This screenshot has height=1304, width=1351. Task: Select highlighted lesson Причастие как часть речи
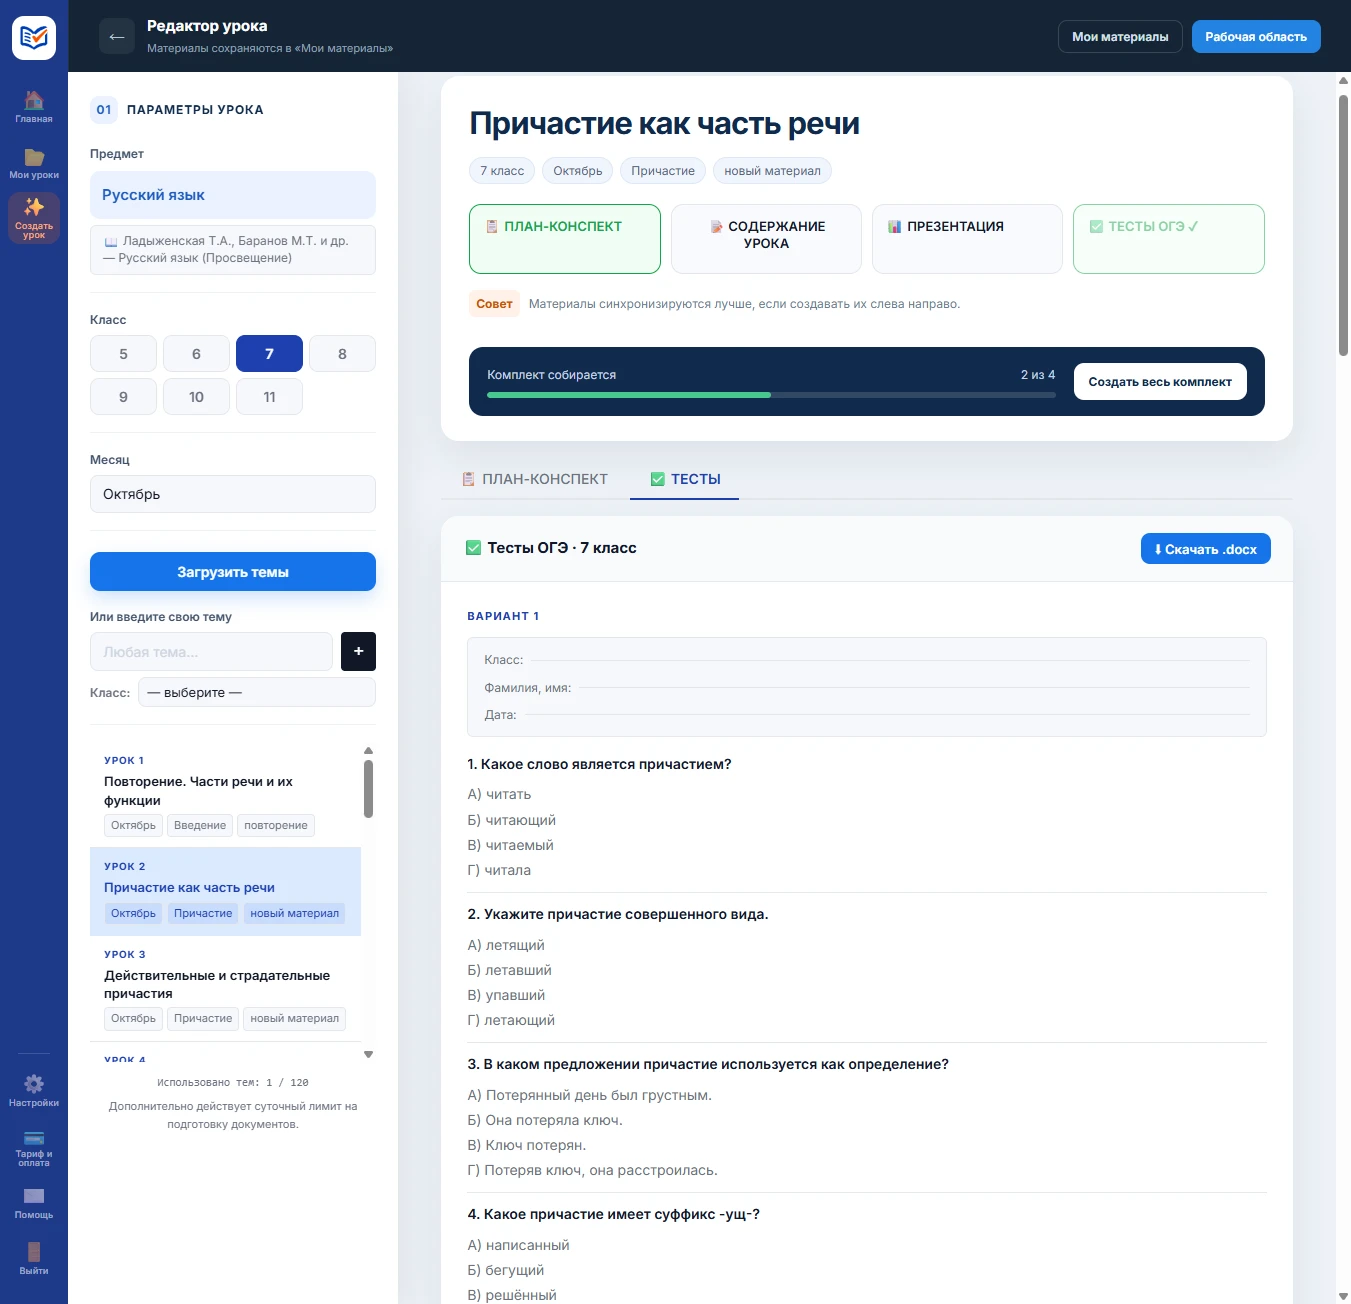[x=225, y=892]
